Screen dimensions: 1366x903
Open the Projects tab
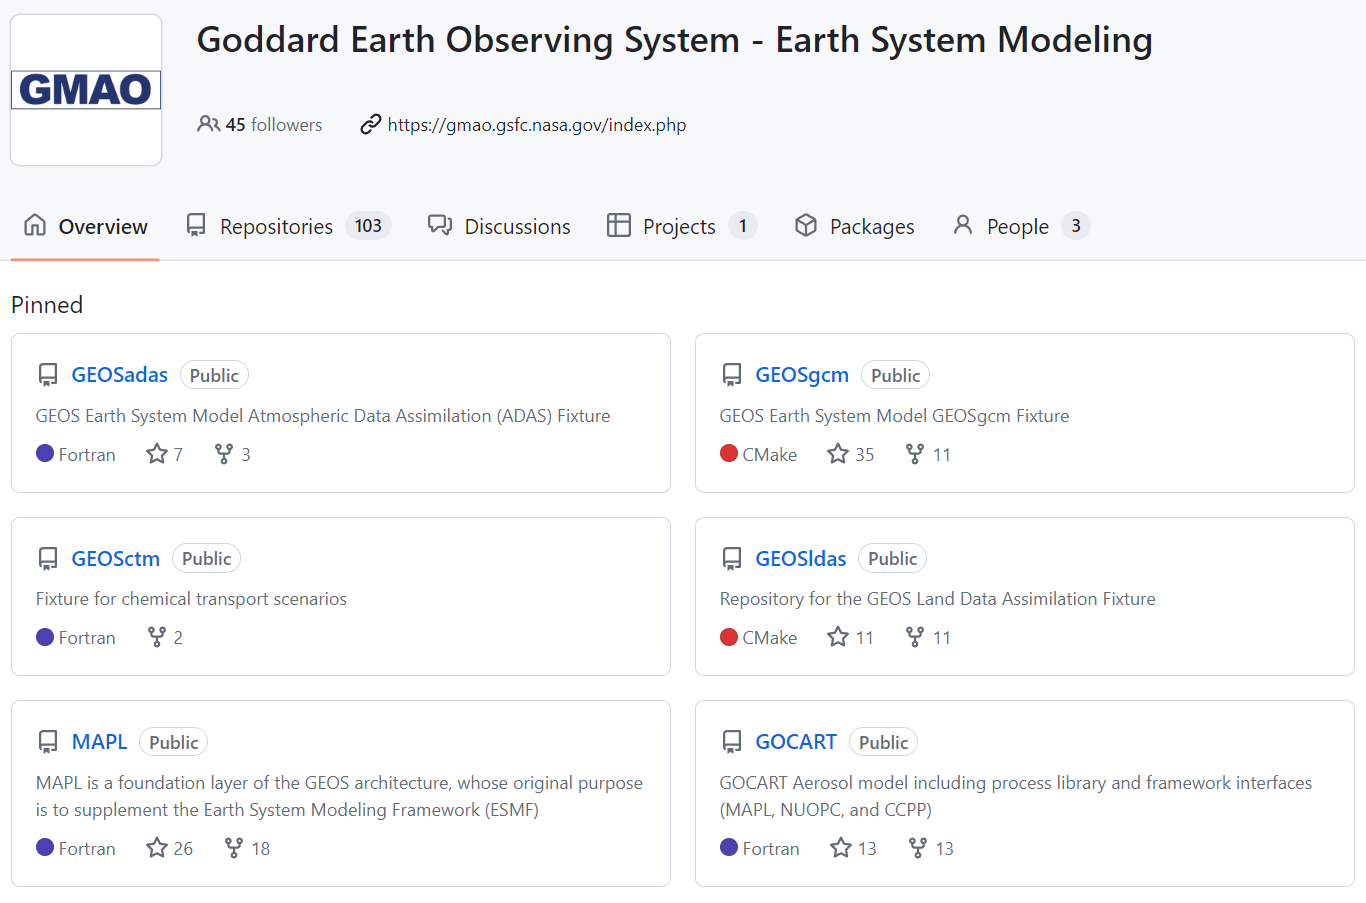(682, 226)
